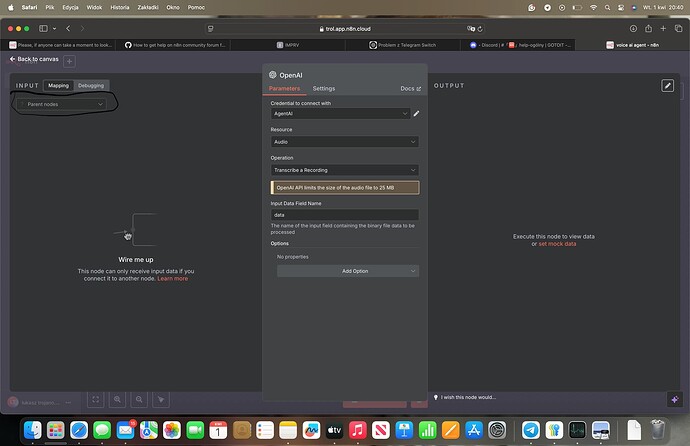Click the Wire me up heading

pyautogui.click(x=136, y=260)
